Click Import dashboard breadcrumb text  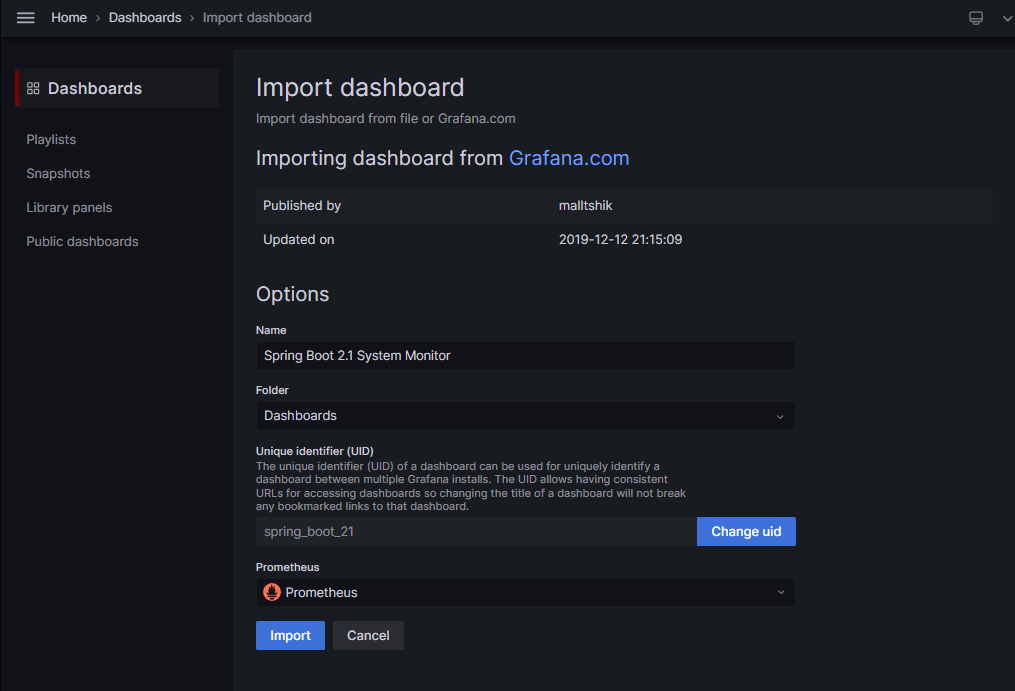click(x=257, y=17)
